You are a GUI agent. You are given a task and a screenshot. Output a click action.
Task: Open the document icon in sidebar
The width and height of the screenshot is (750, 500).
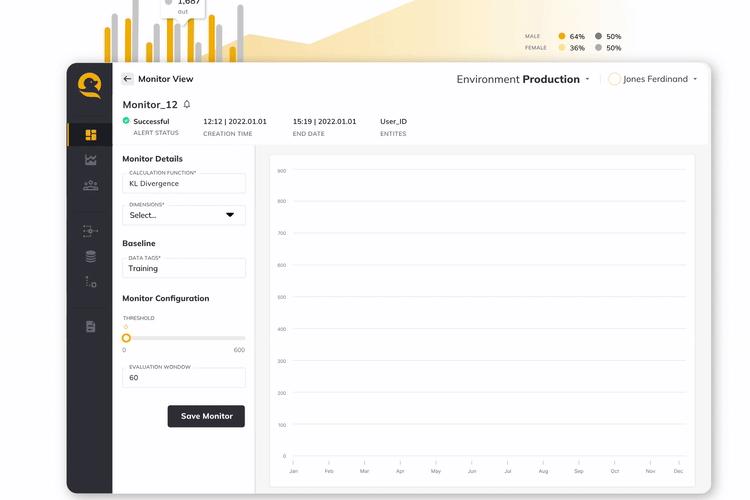pos(90,327)
